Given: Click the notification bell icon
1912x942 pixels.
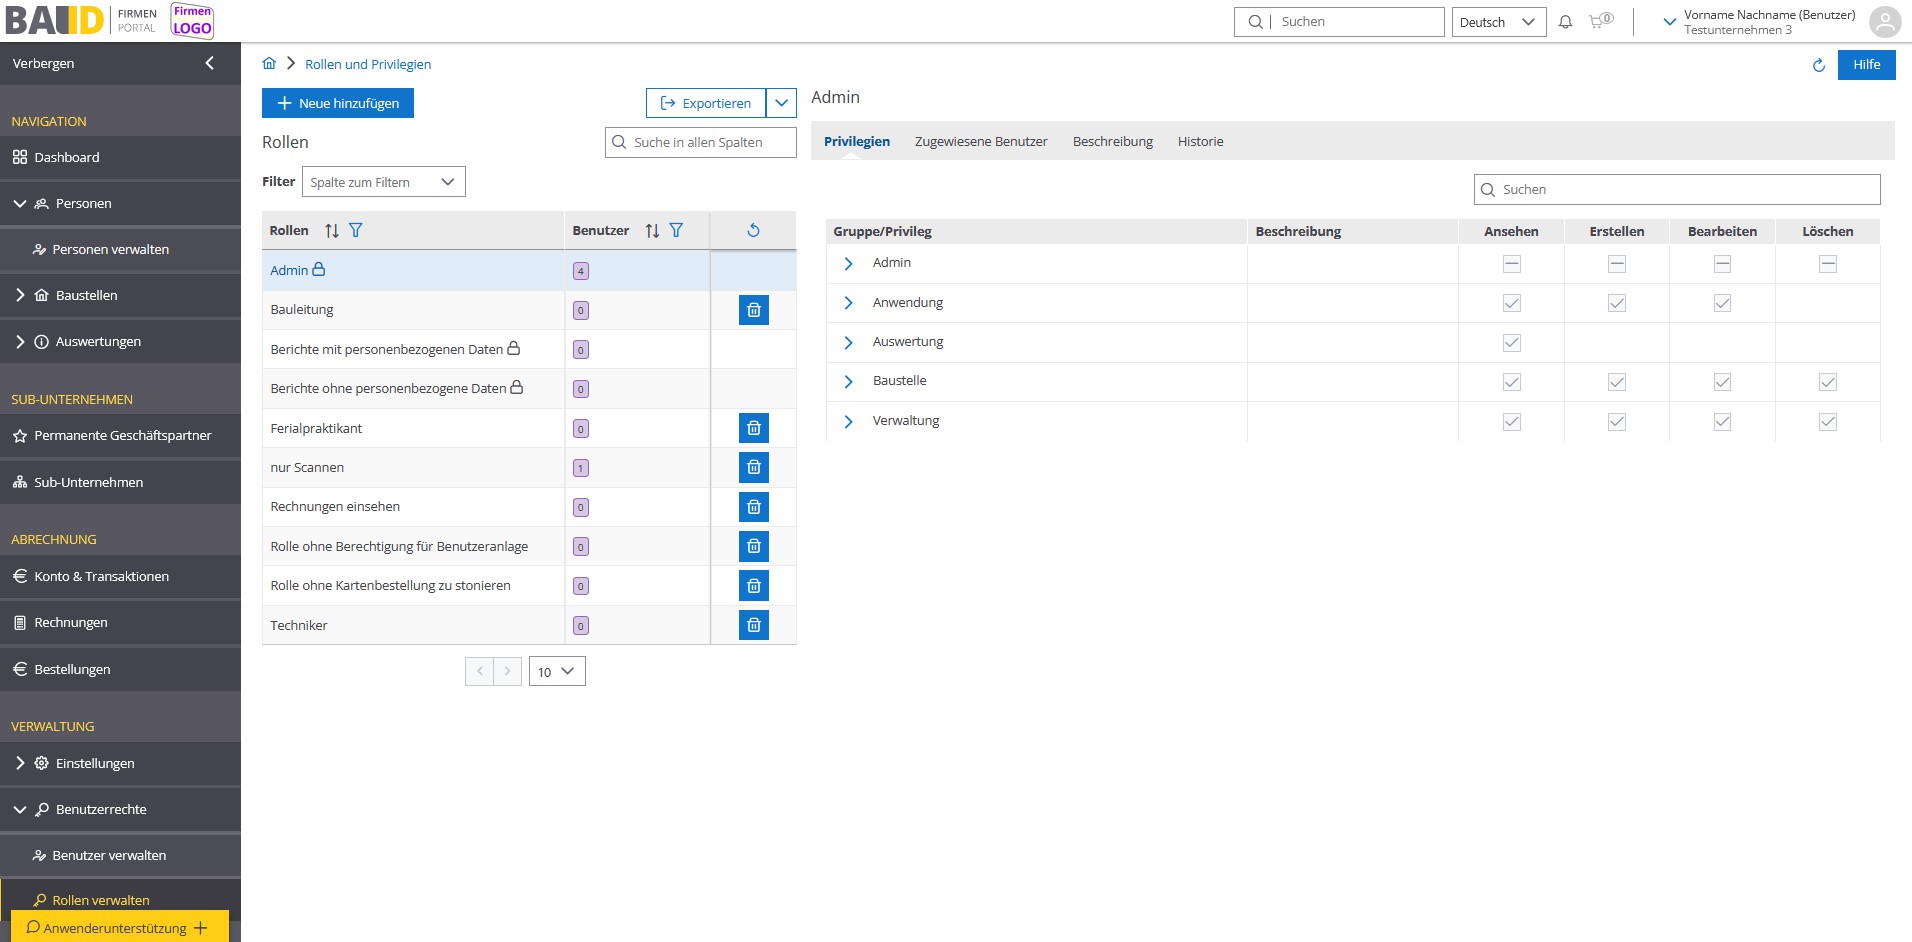Looking at the screenshot, I should 1566,22.
